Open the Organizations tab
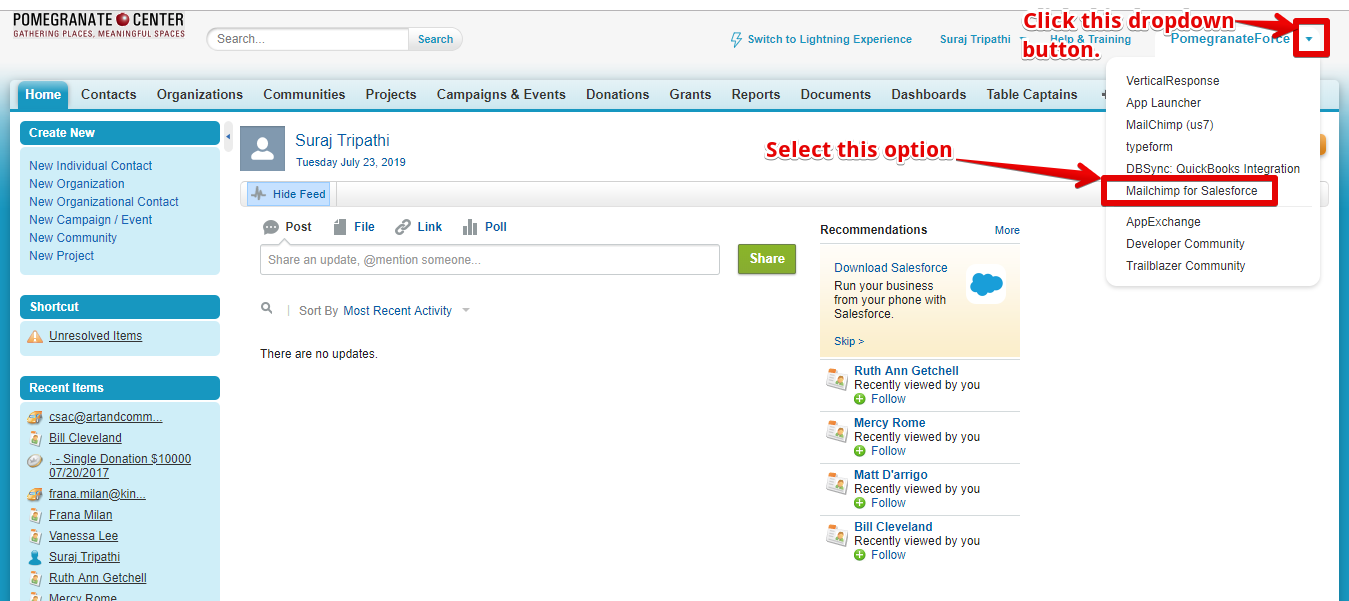The width and height of the screenshot is (1349, 601). click(x=200, y=94)
